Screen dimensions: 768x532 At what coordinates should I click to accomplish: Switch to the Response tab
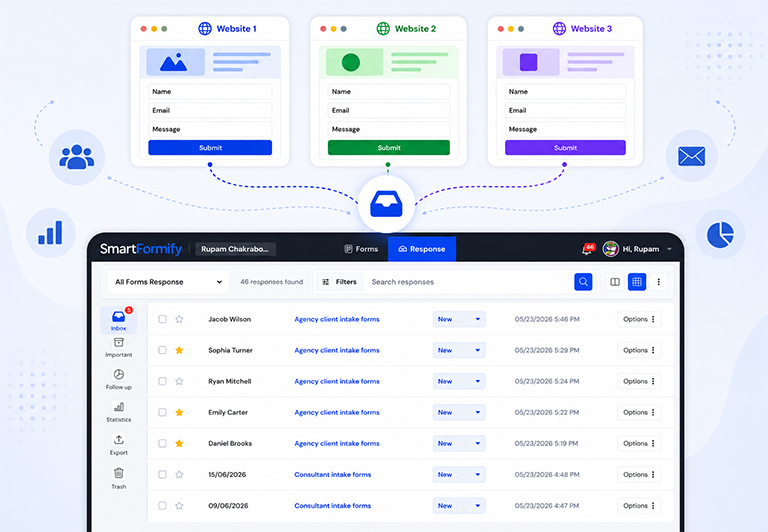point(422,249)
